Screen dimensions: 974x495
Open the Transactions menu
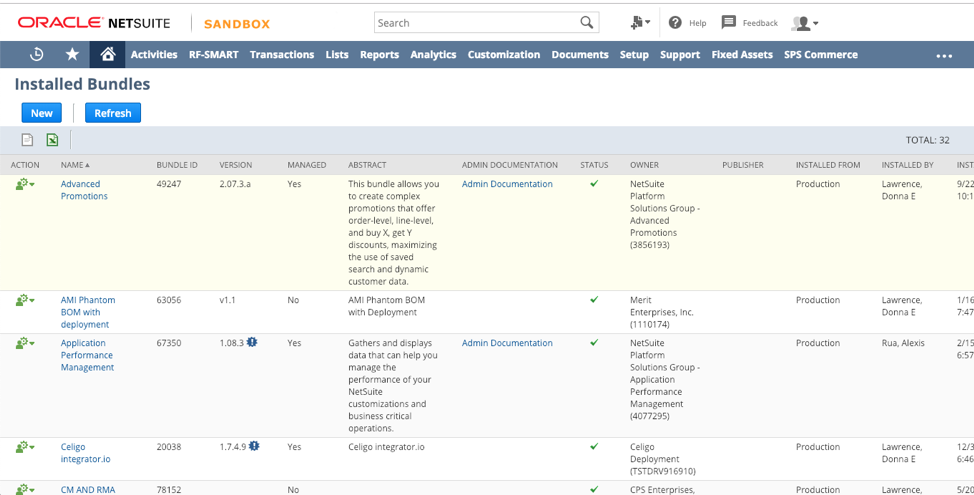tap(282, 55)
